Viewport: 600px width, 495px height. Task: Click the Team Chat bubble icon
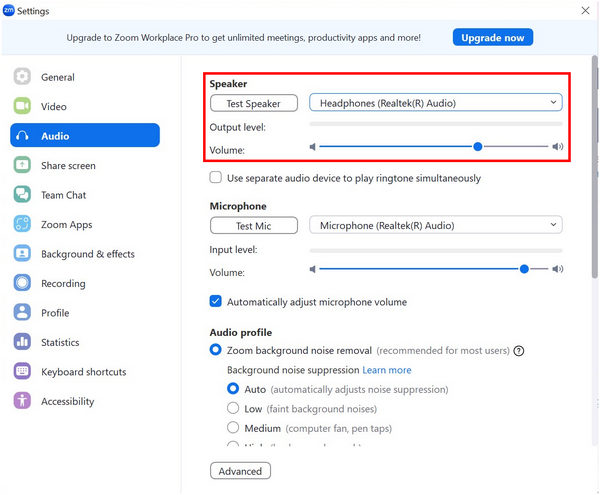tap(22, 194)
